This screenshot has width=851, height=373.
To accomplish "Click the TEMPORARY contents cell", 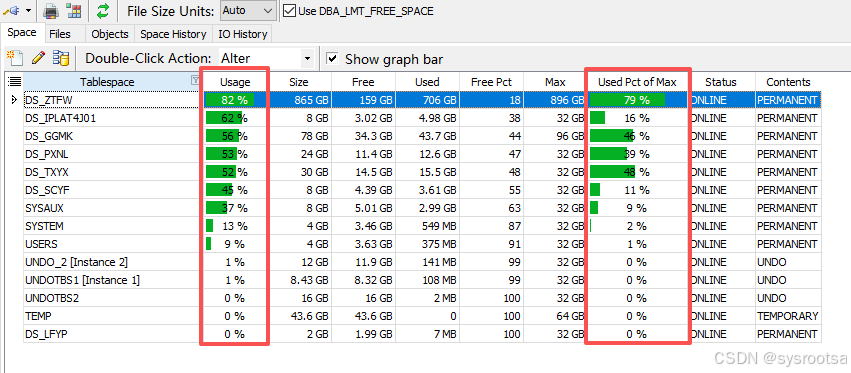I will coord(788,316).
